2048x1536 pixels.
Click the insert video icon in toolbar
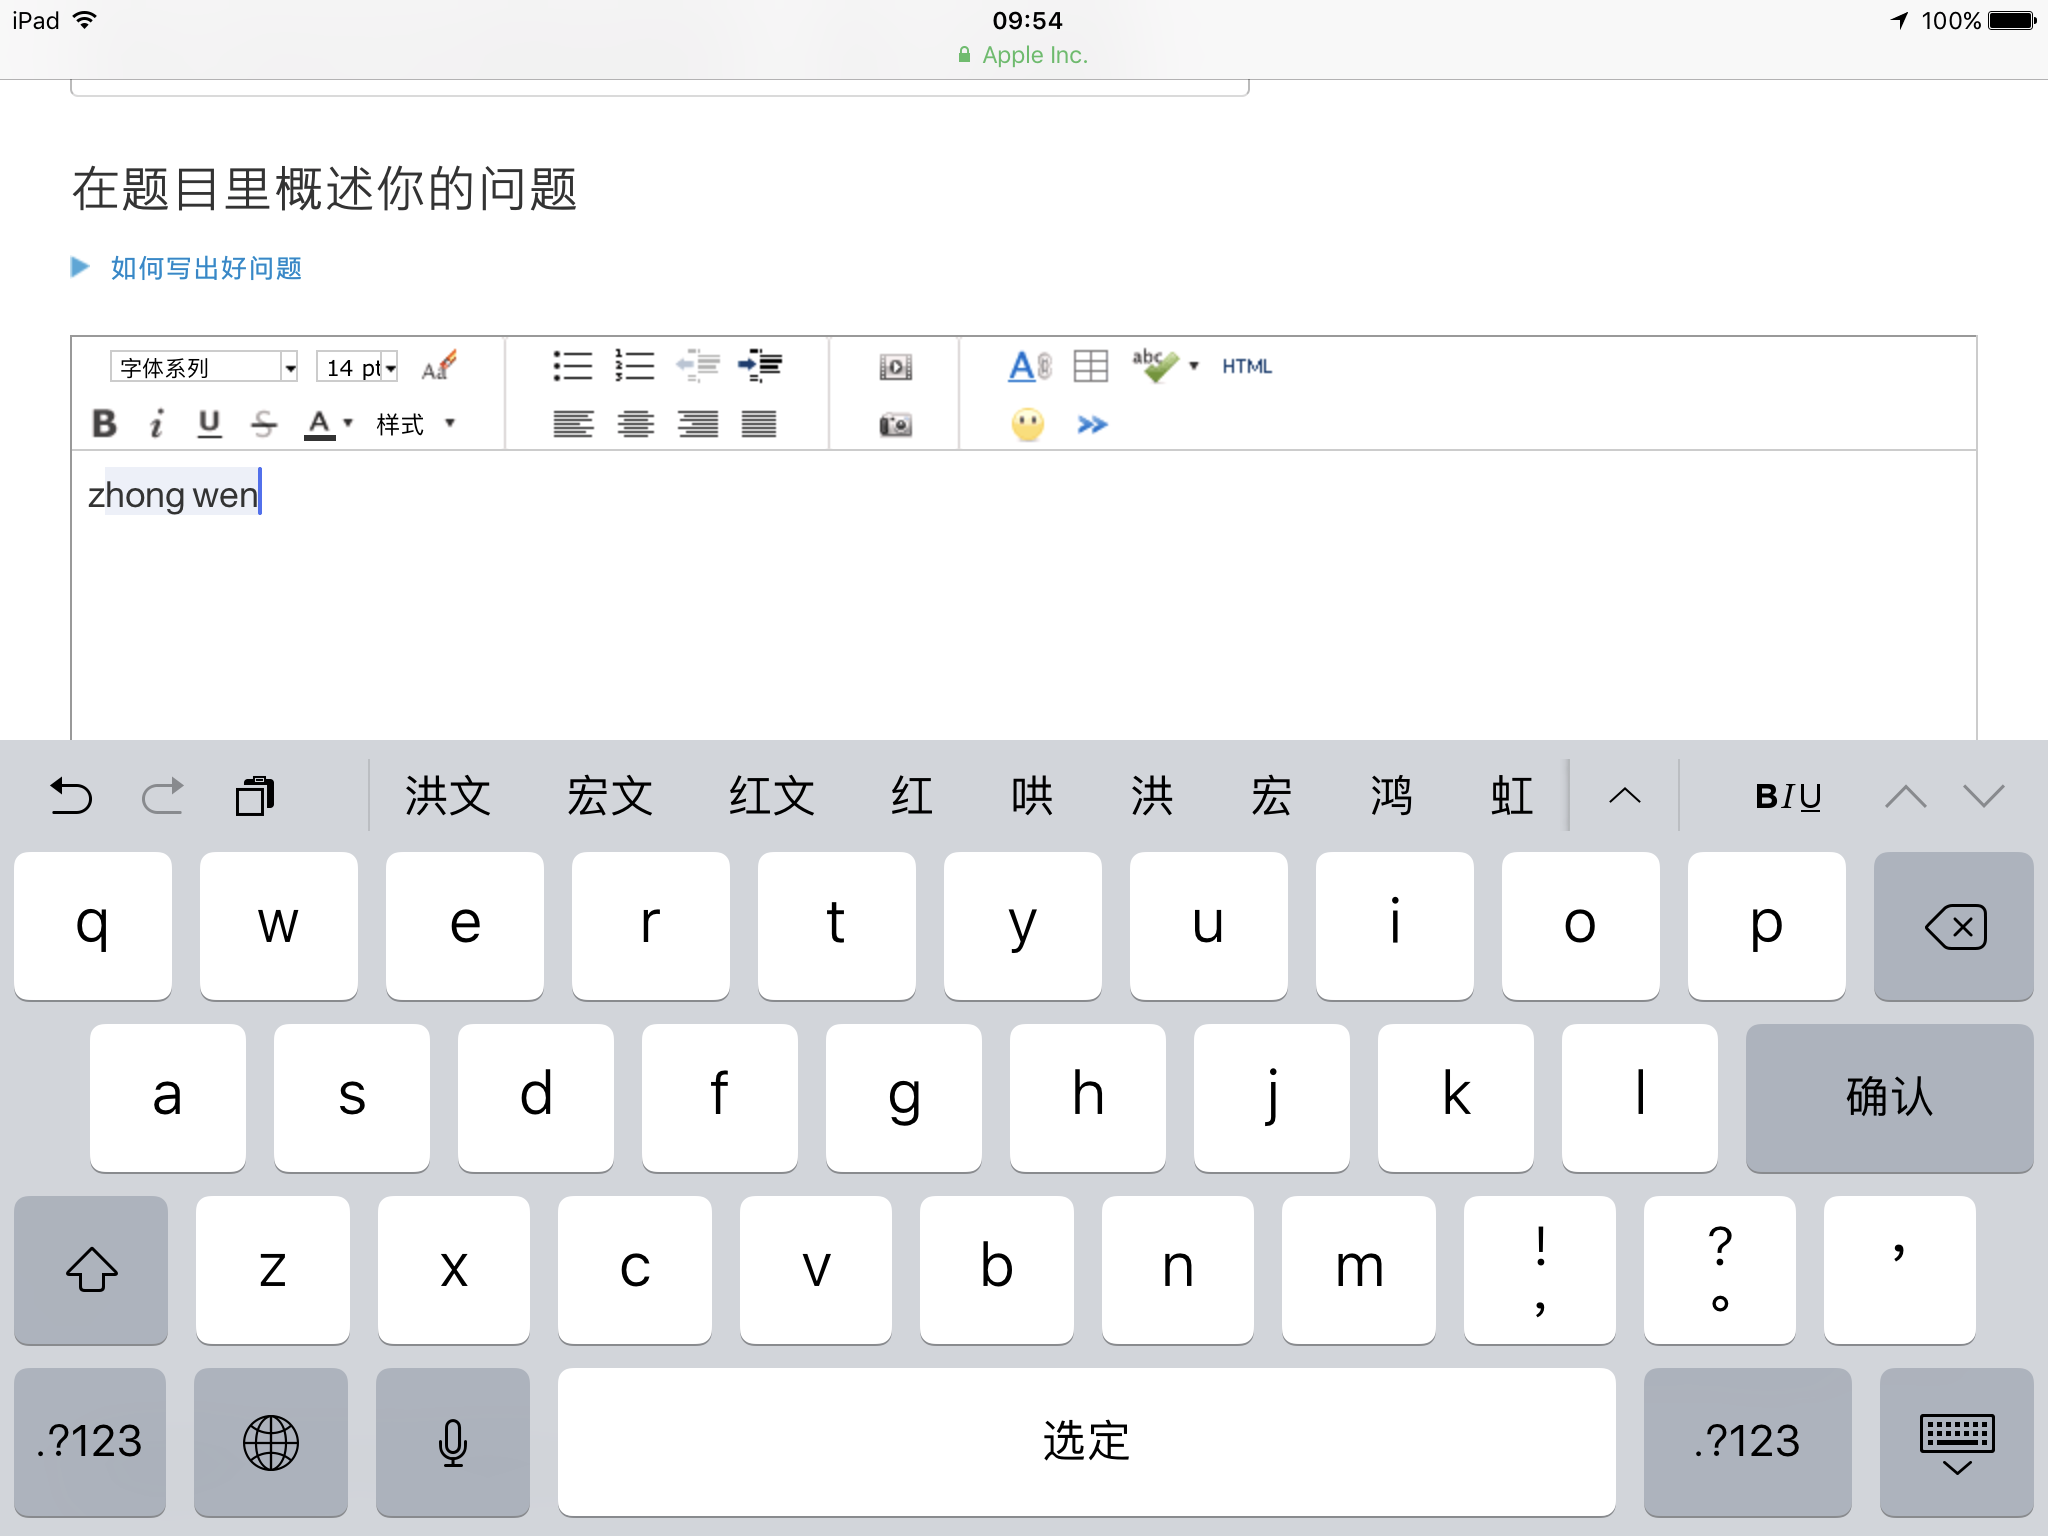(x=895, y=367)
